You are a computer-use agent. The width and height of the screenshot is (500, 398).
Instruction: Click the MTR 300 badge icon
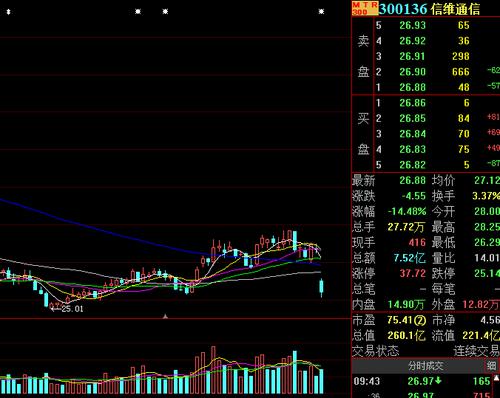pos(365,8)
